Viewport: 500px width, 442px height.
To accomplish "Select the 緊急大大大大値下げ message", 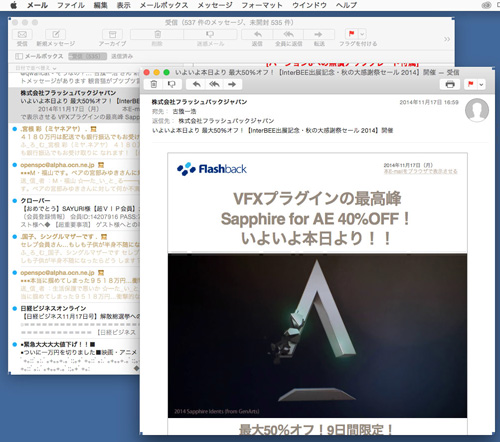I will 75,356.
